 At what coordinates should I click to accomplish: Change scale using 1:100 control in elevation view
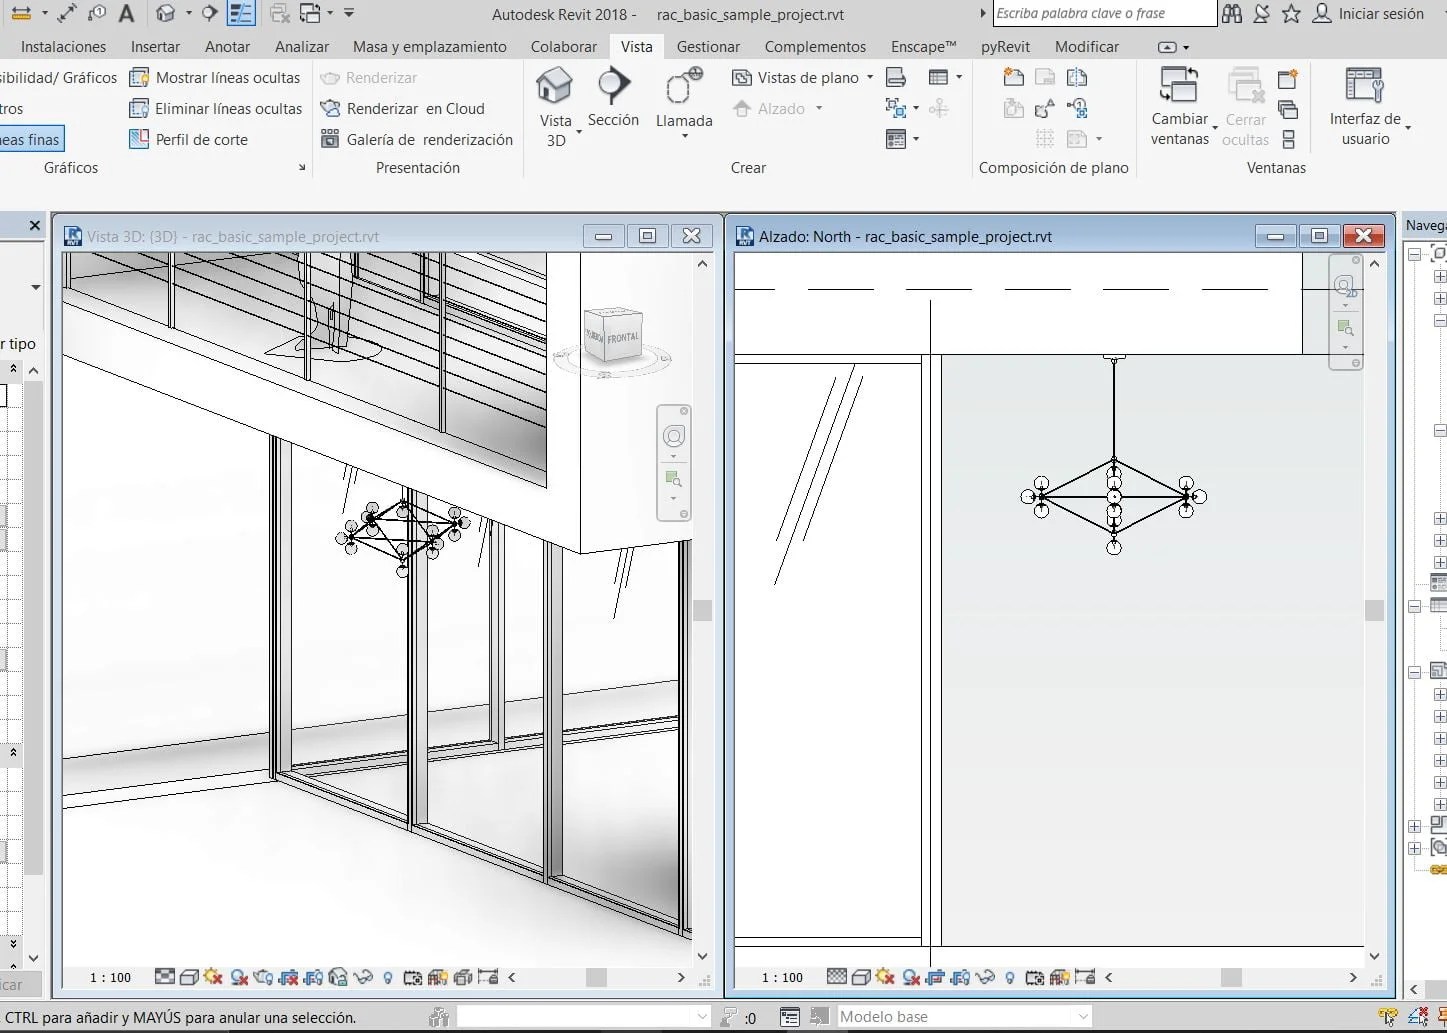[x=781, y=978]
